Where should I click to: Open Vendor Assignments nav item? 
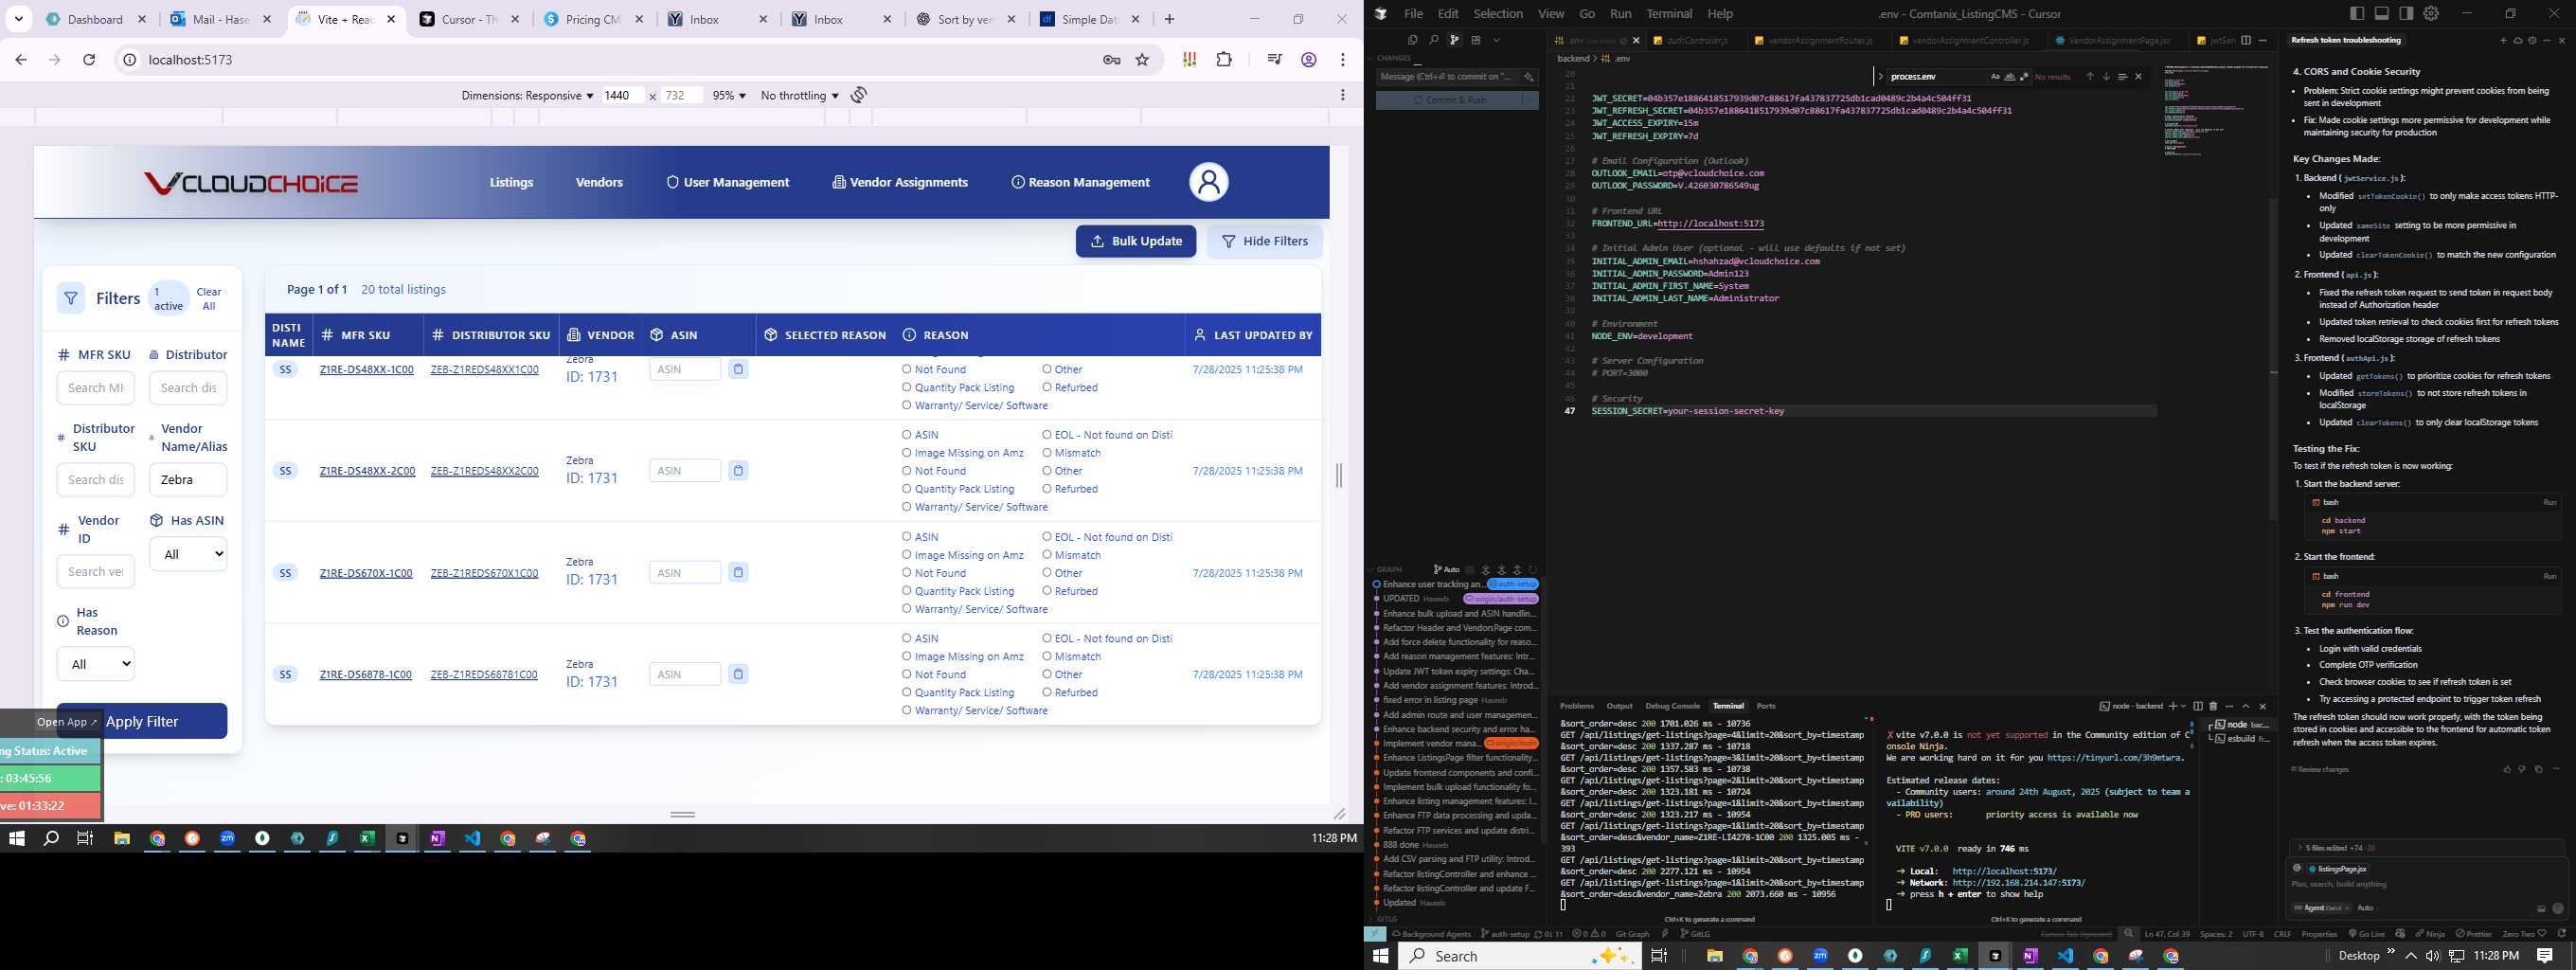pyautogui.click(x=900, y=182)
